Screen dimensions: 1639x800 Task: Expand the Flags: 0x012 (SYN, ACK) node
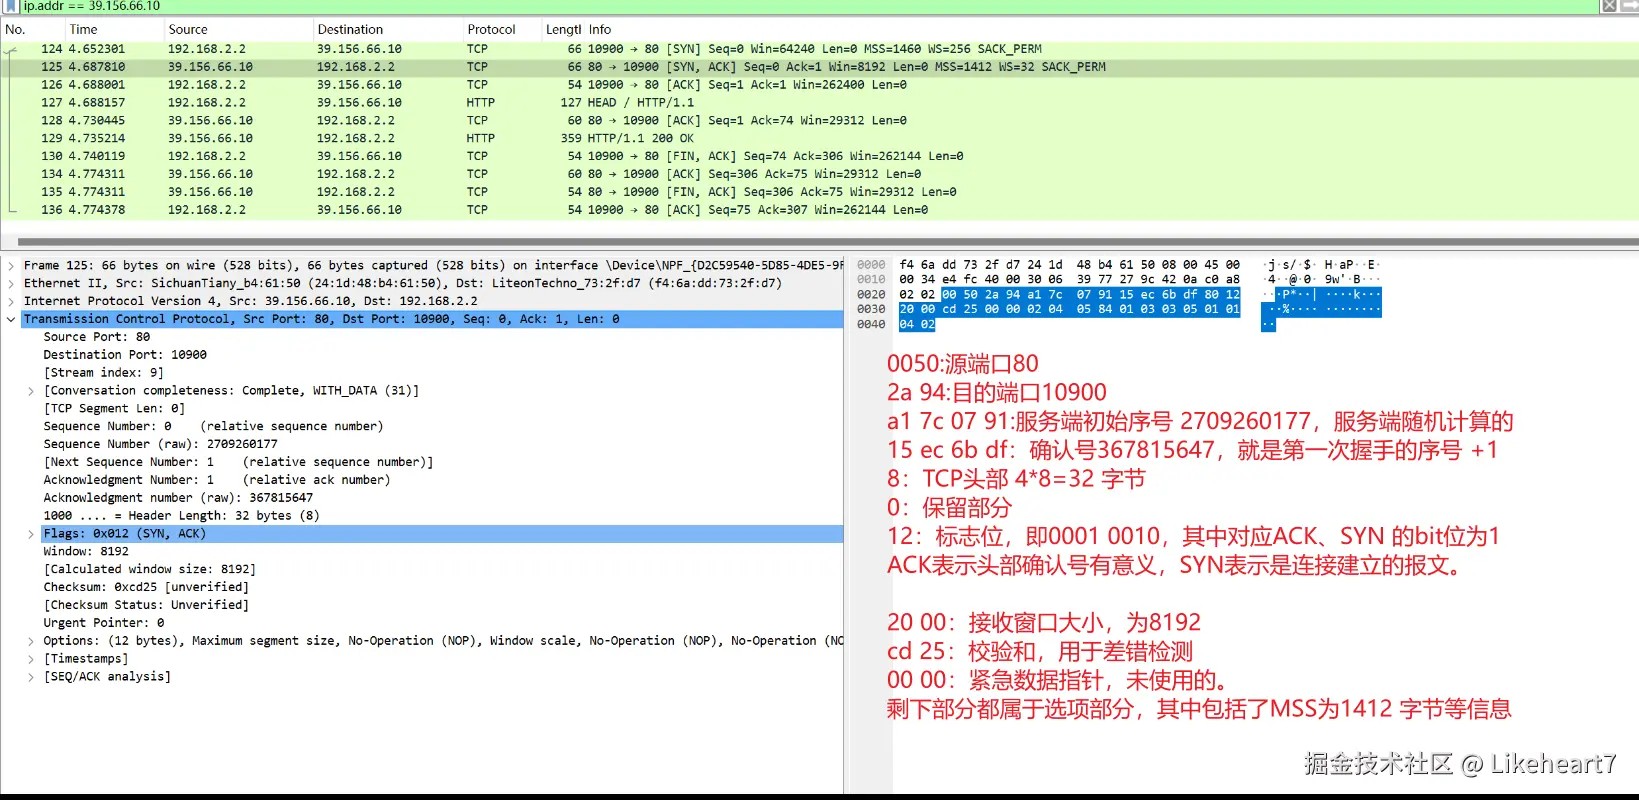(x=31, y=534)
